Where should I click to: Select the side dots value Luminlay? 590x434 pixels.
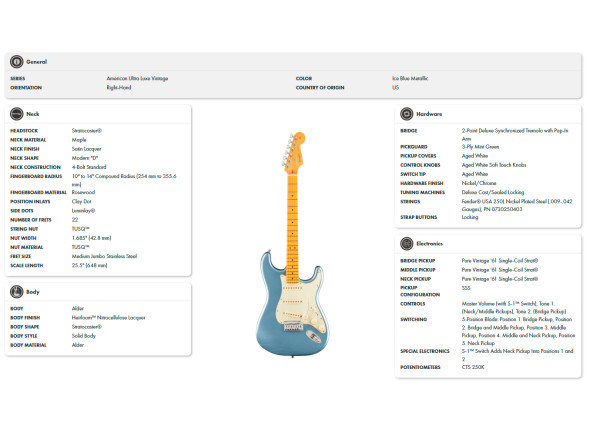pos(83,211)
